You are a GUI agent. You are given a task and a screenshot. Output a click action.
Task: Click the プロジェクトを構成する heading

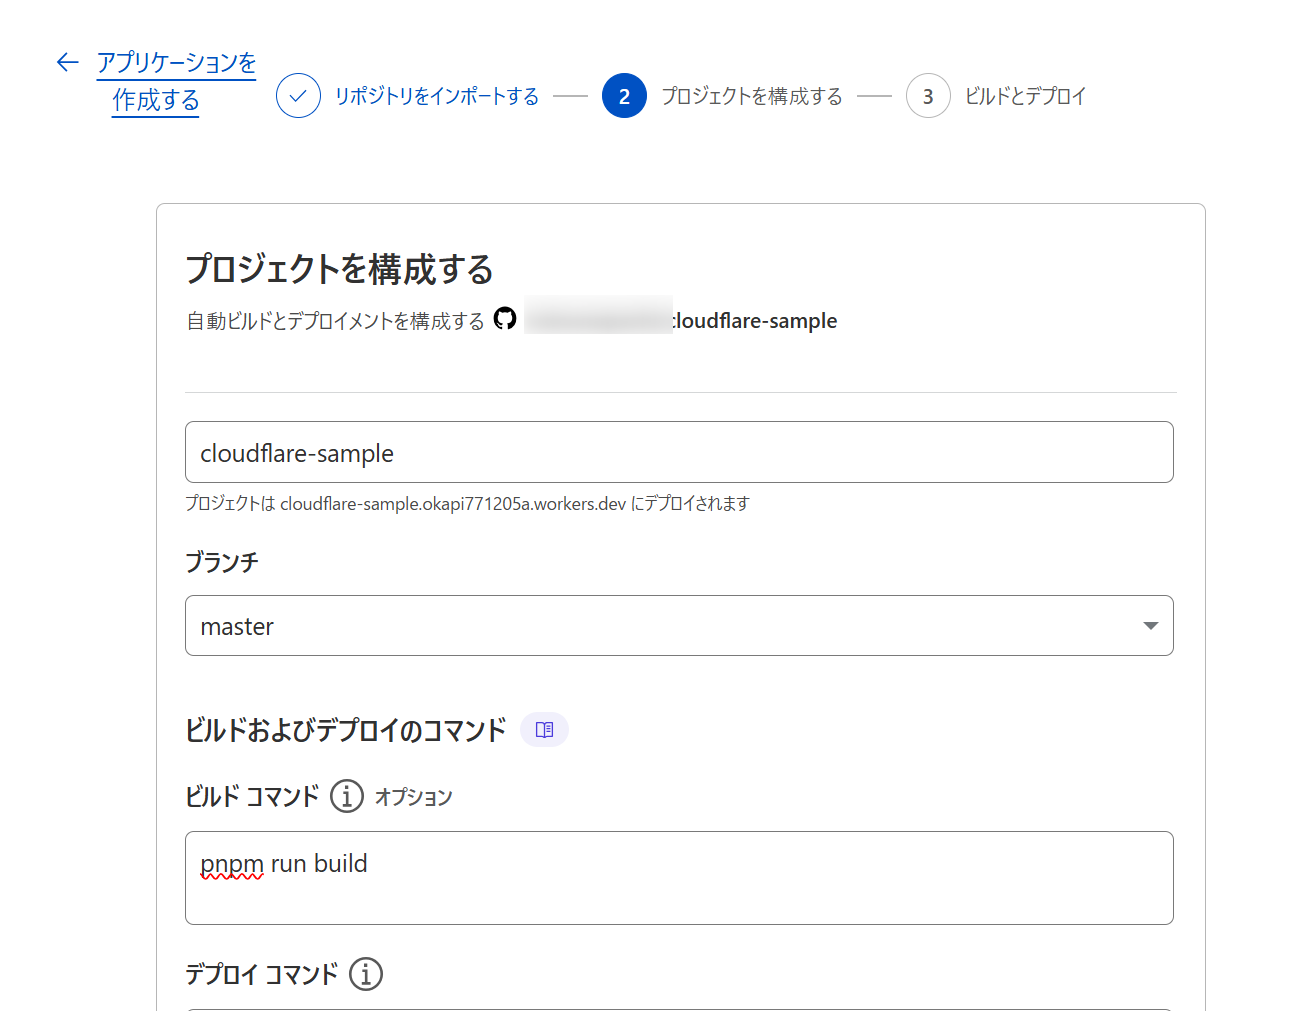[339, 269]
